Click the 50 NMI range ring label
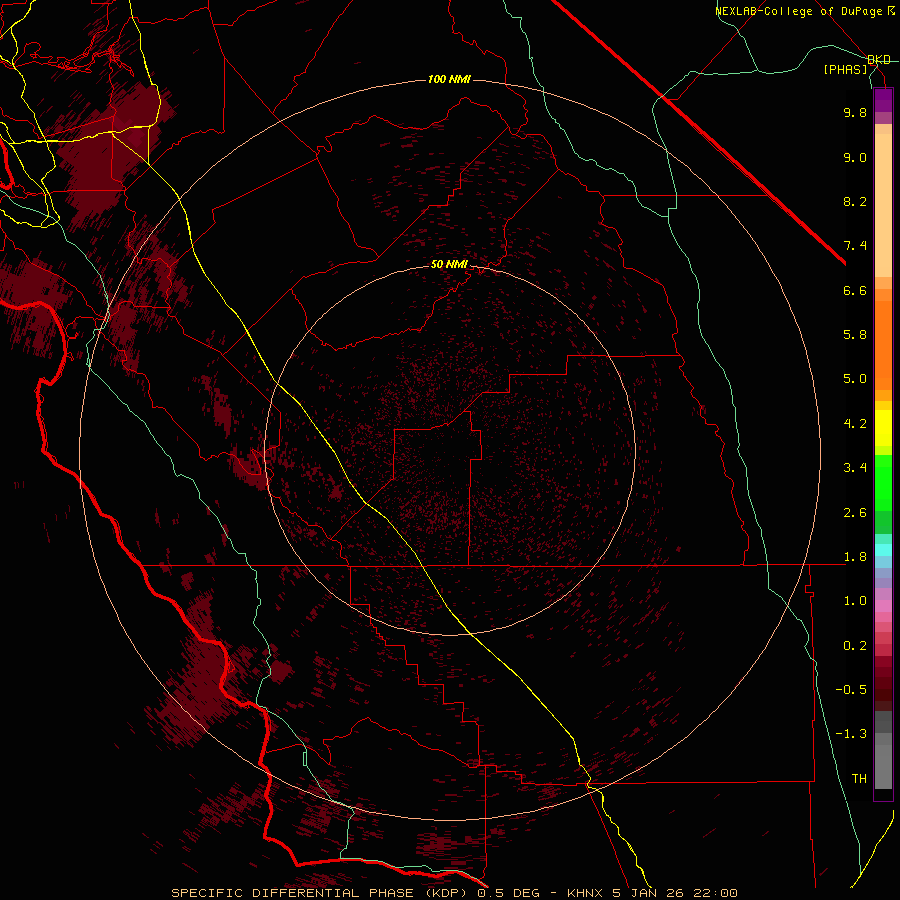 tap(449, 264)
